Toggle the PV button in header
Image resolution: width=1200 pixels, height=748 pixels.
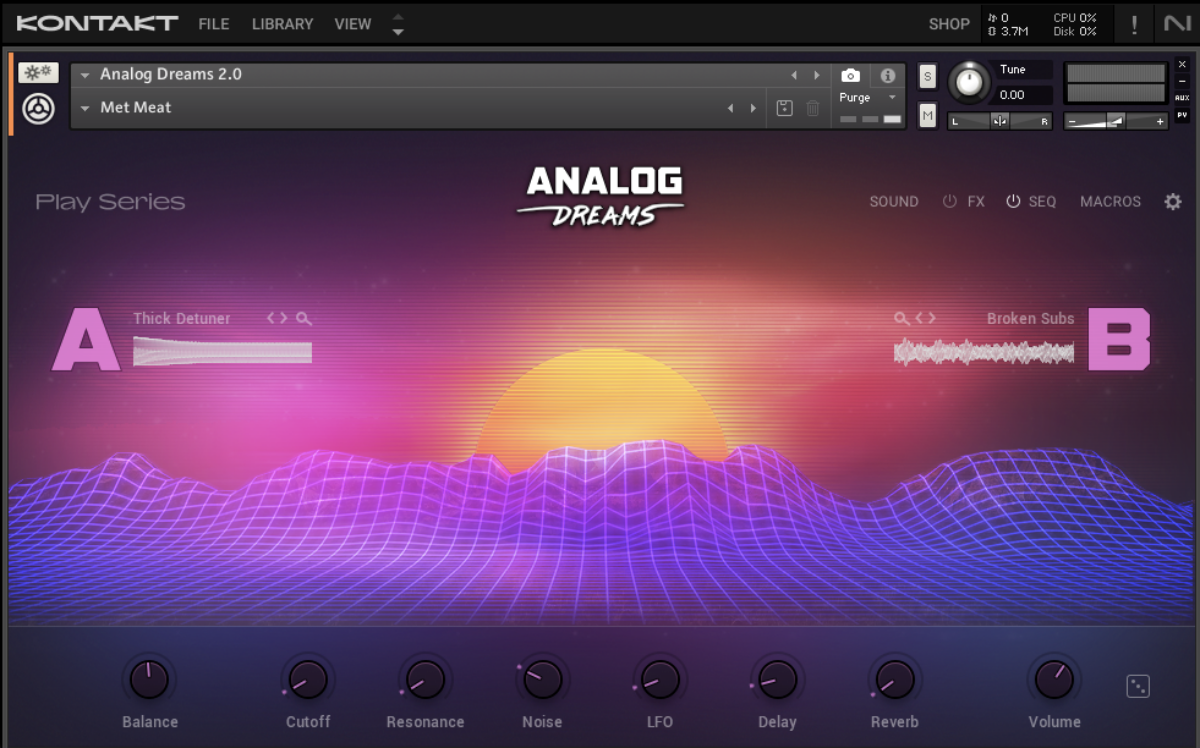(1182, 115)
